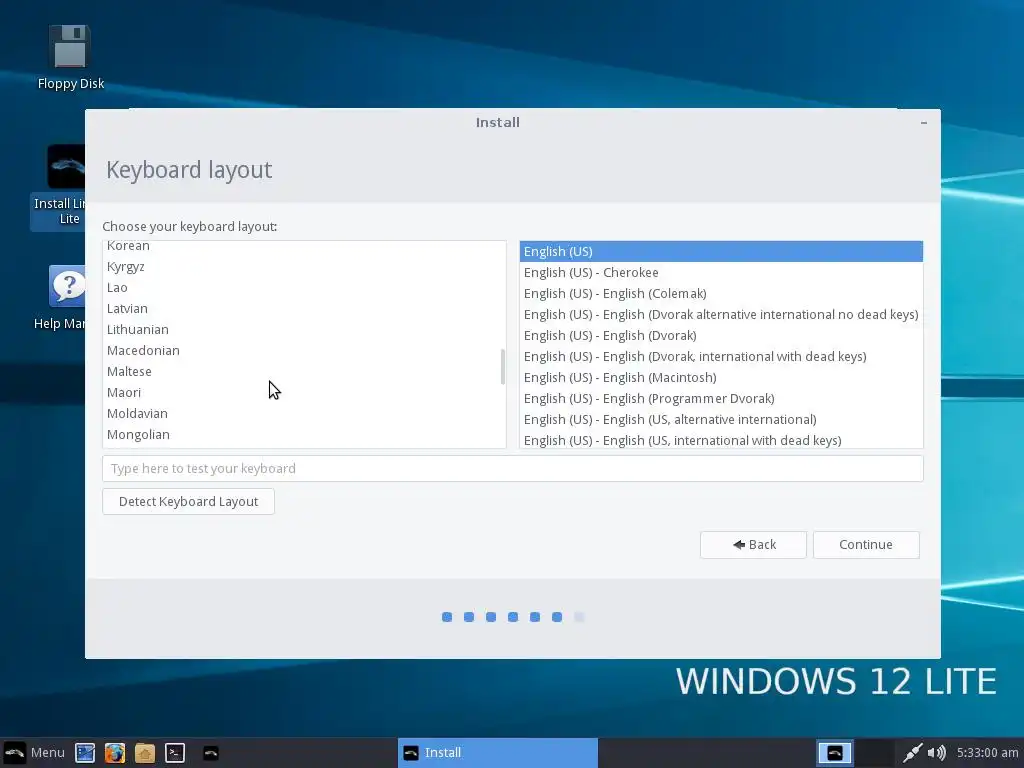Choose English (US, international with dead keys)
This screenshot has height=768, width=1024.
pyautogui.click(x=721, y=440)
